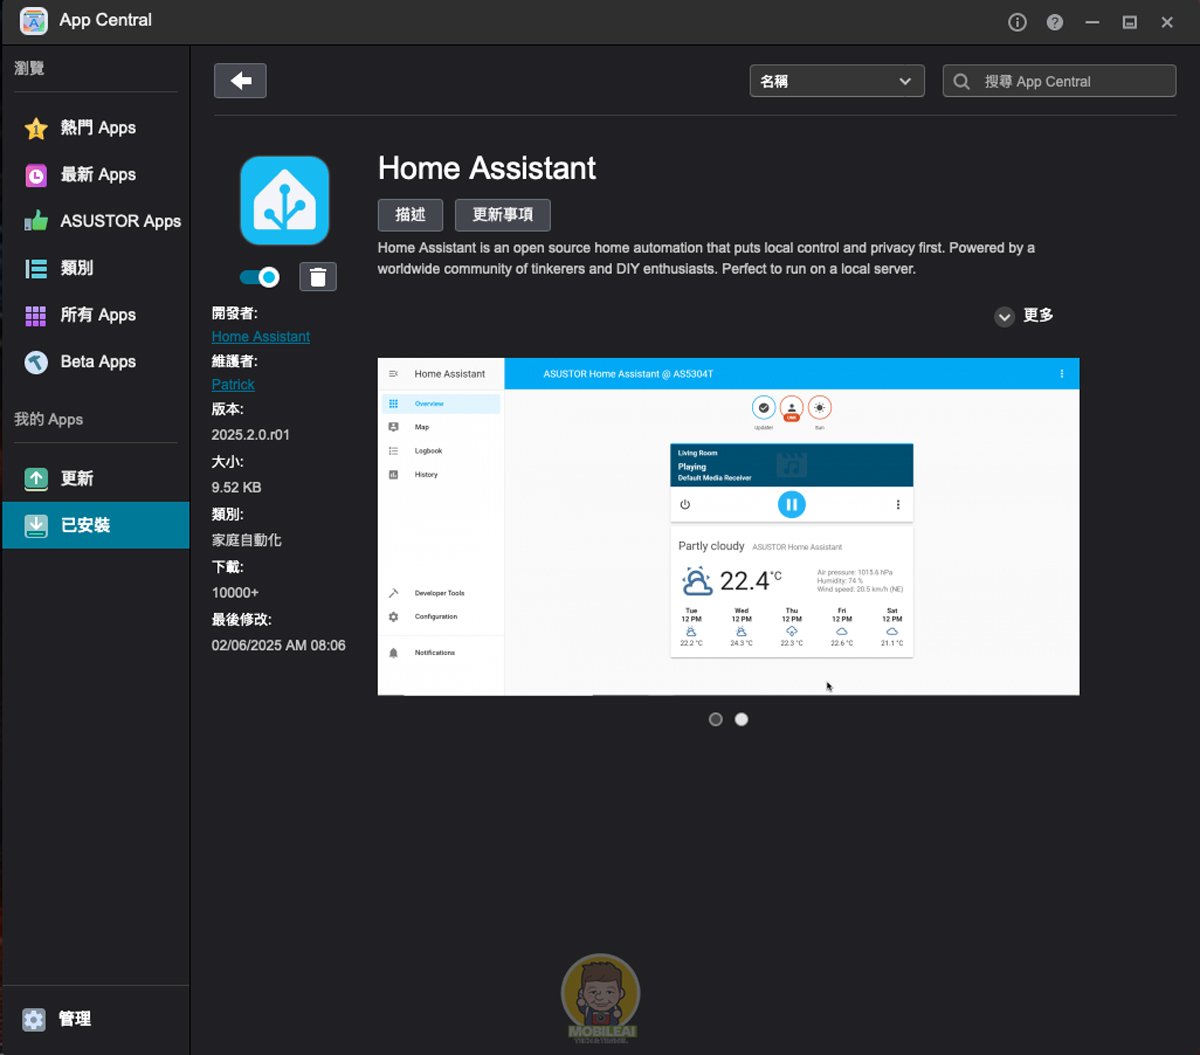The image size is (1200, 1055).
Task: Open 最新 Apps via its clock icon
Action: click(36, 175)
